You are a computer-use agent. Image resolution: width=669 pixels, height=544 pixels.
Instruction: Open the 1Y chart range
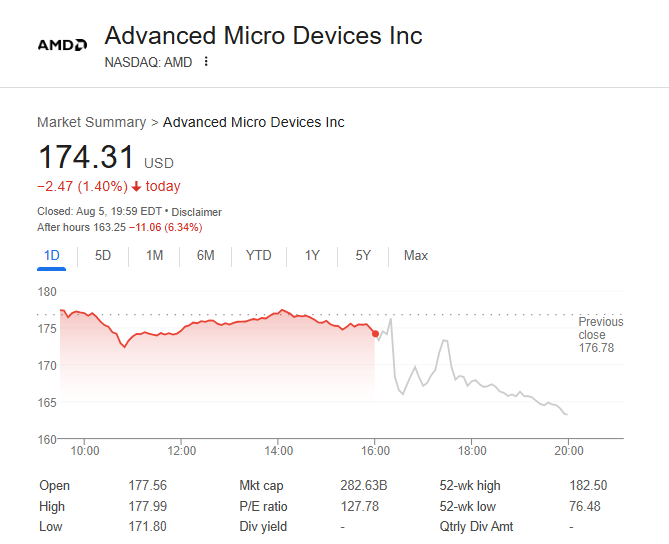(x=312, y=256)
